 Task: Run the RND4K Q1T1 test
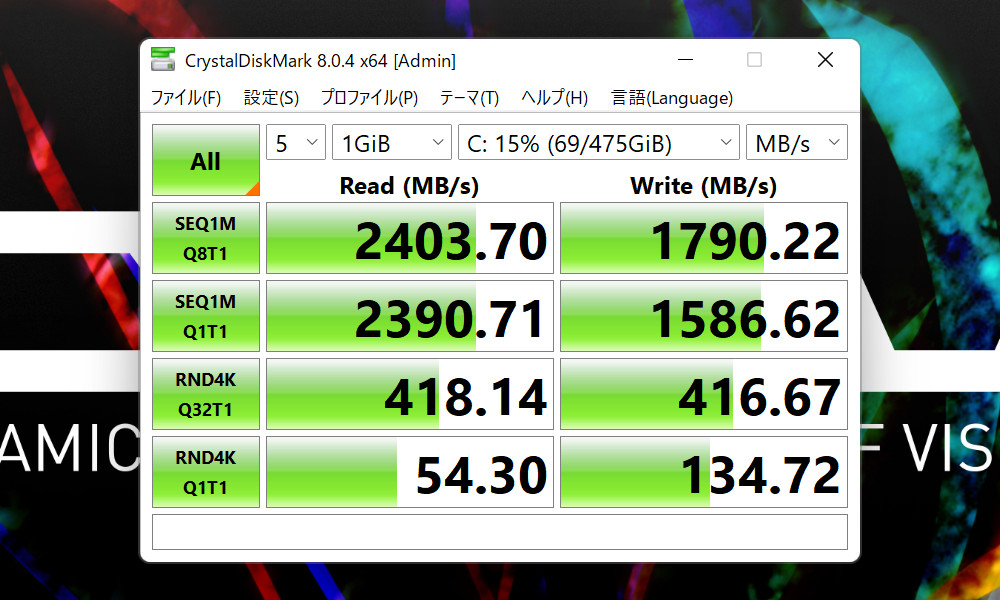(x=205, y=472)
